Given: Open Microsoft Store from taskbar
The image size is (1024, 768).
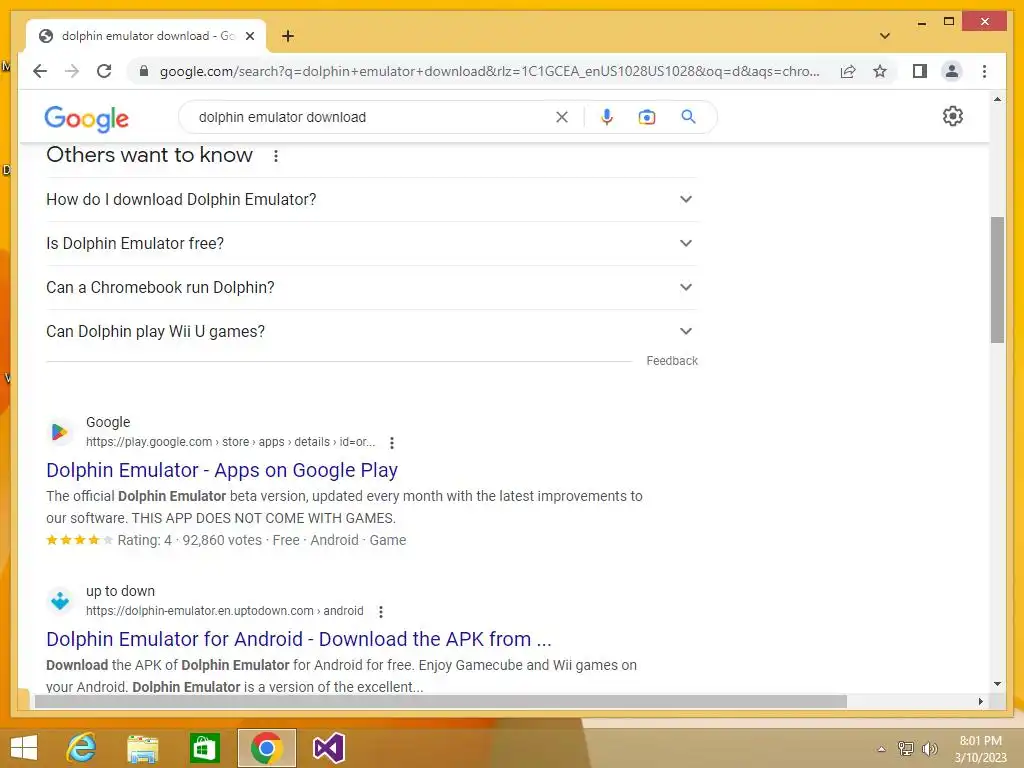Looking at the screenshot, I should [204, 748].
